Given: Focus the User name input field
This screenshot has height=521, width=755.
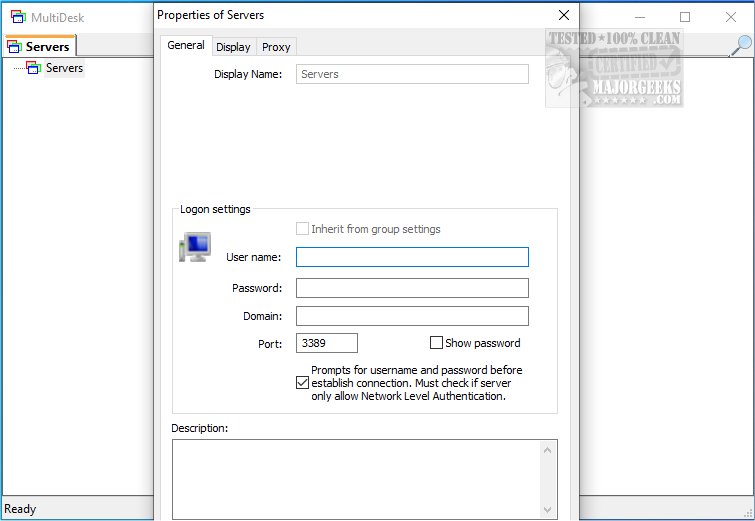Looking at the screenshot, I should (412, 257).
